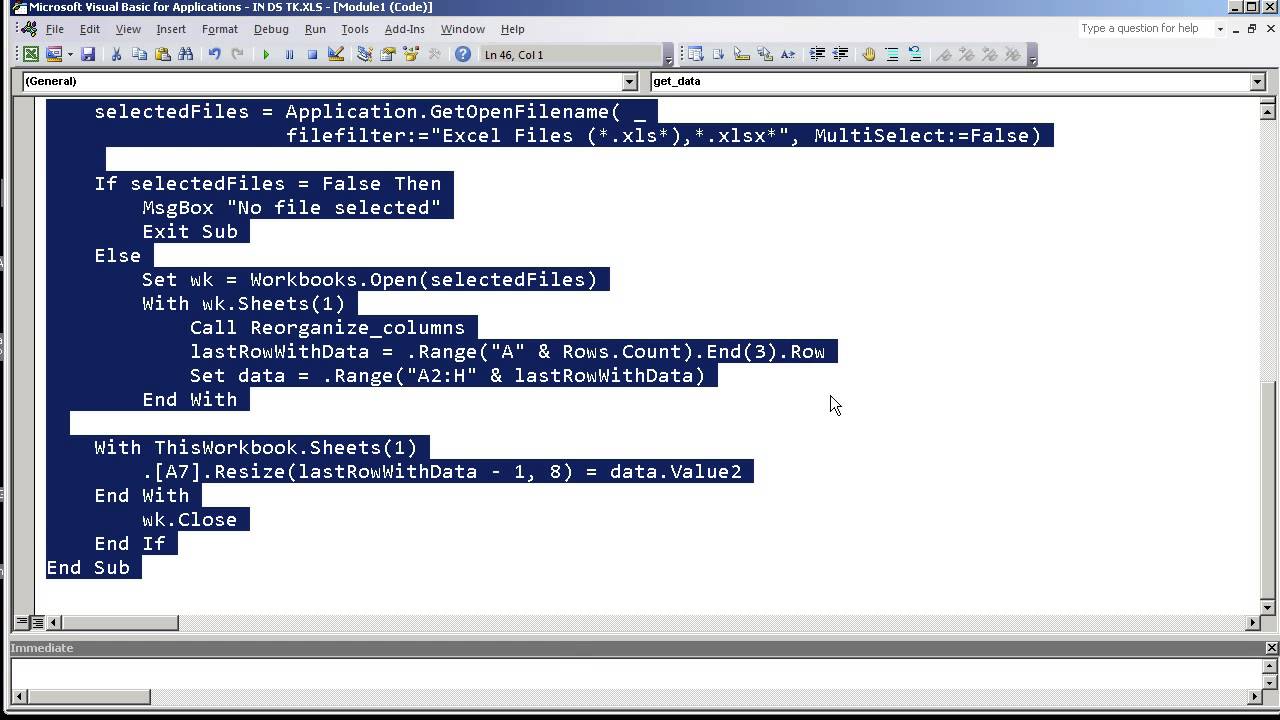Indent the selected code block
The height and width of the screenshot is (720, 1280).
(818, 54)
